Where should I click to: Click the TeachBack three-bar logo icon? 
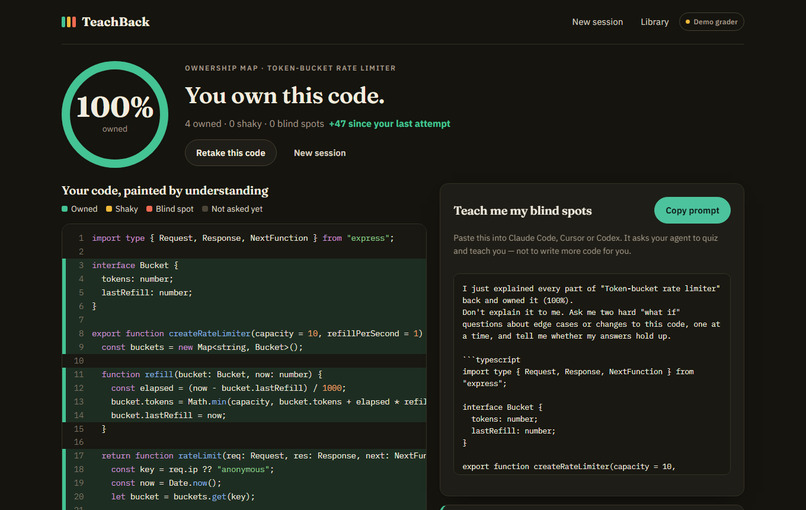68,22
